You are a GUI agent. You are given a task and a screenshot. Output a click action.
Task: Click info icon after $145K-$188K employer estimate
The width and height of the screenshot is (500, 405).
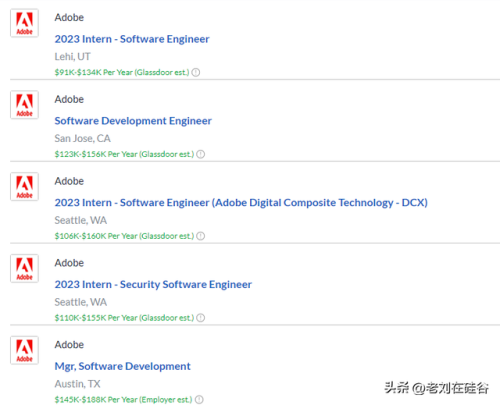(199, 400)
